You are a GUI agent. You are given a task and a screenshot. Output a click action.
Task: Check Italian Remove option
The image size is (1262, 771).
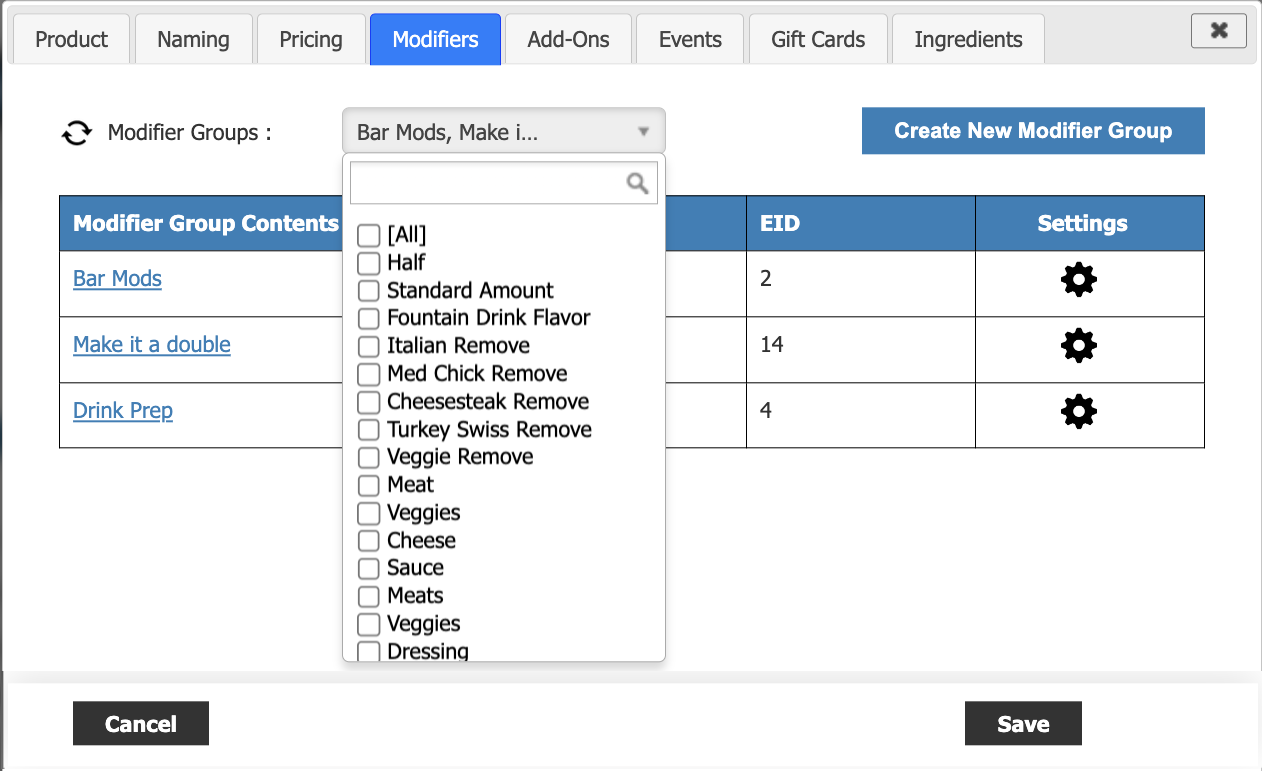[x=369, y=346]
